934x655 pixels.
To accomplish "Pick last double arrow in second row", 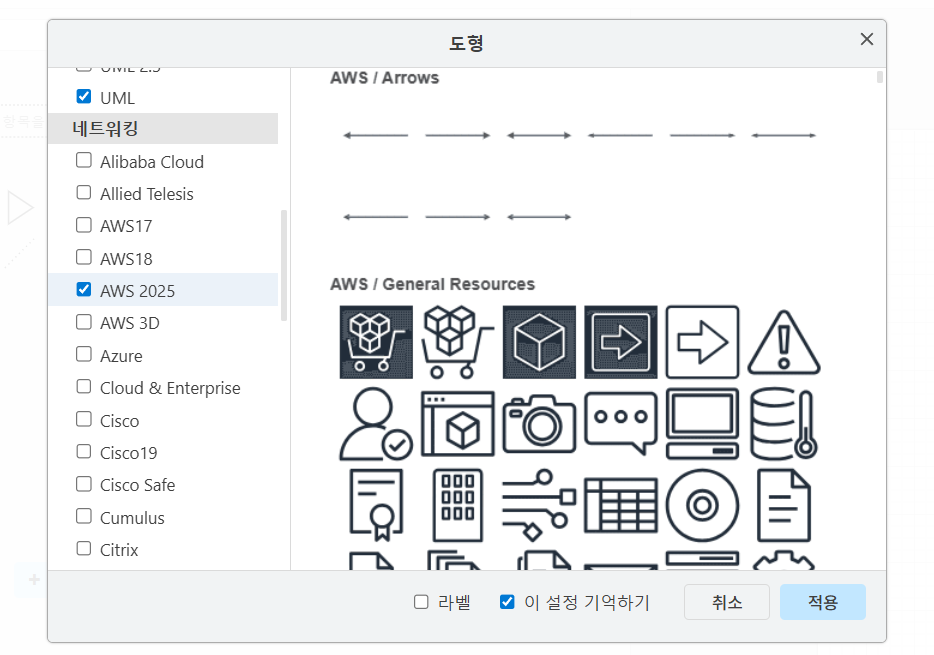I will coord(539,217).
